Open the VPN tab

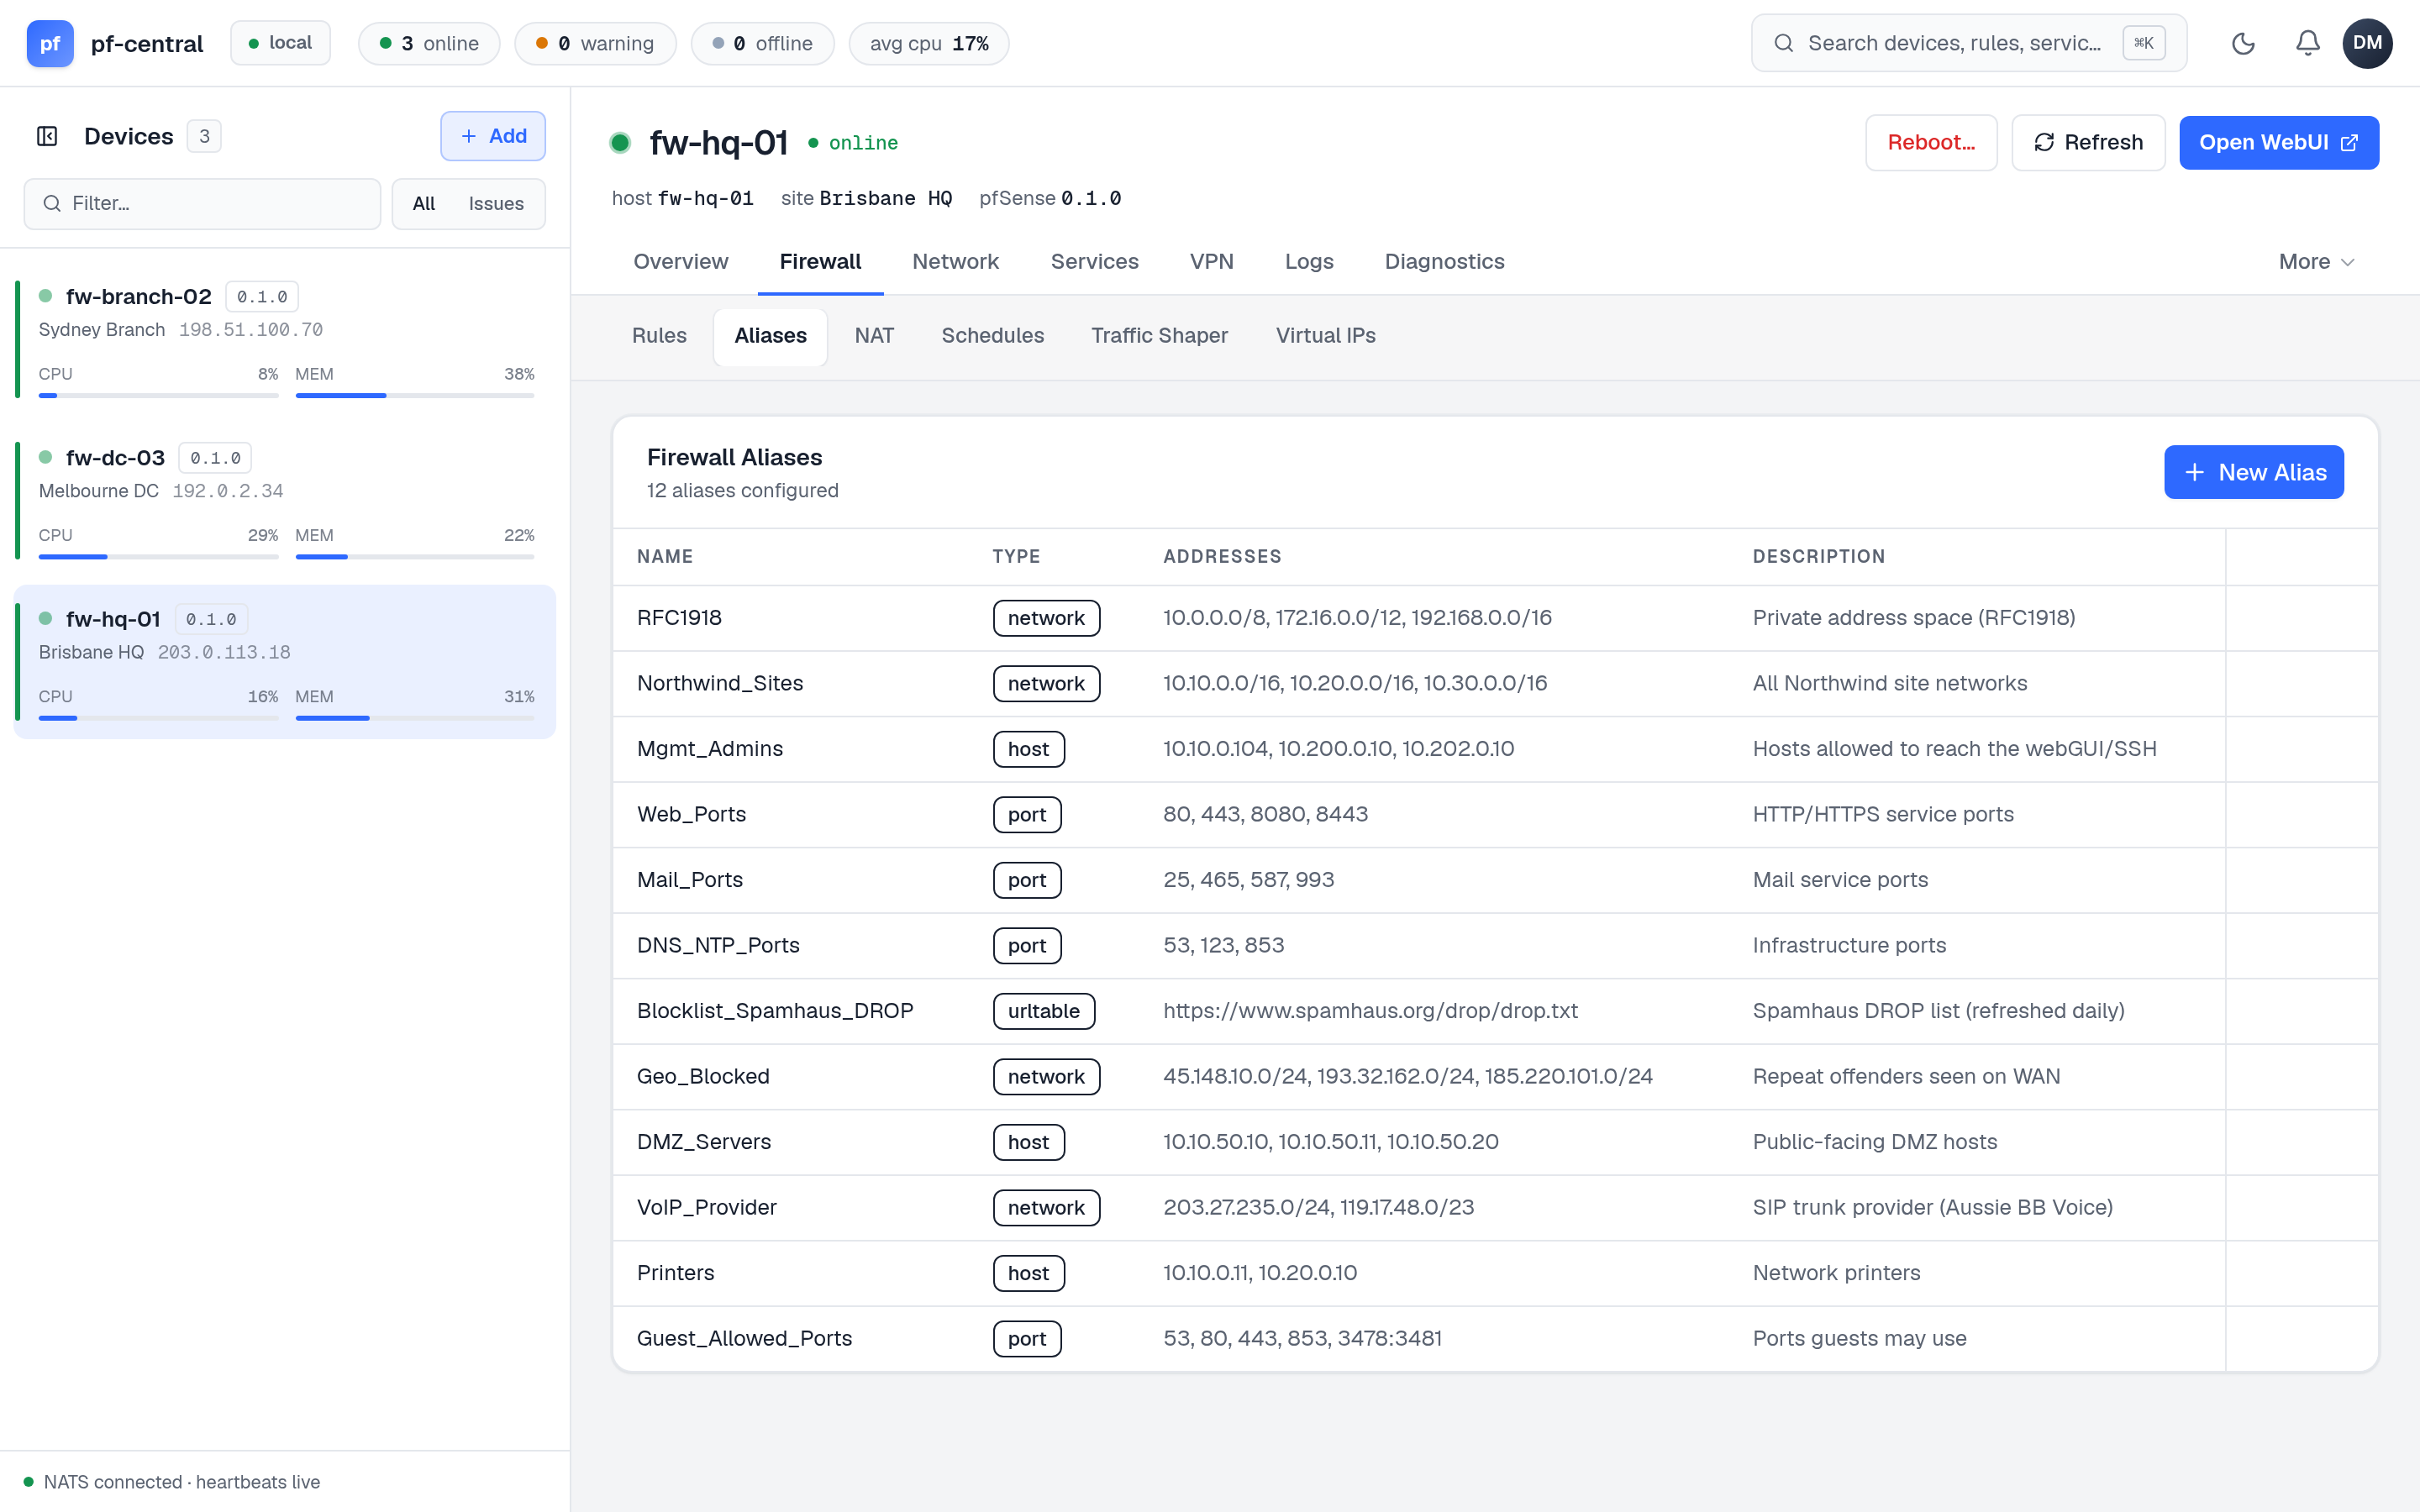click(x=1211, y=261)
